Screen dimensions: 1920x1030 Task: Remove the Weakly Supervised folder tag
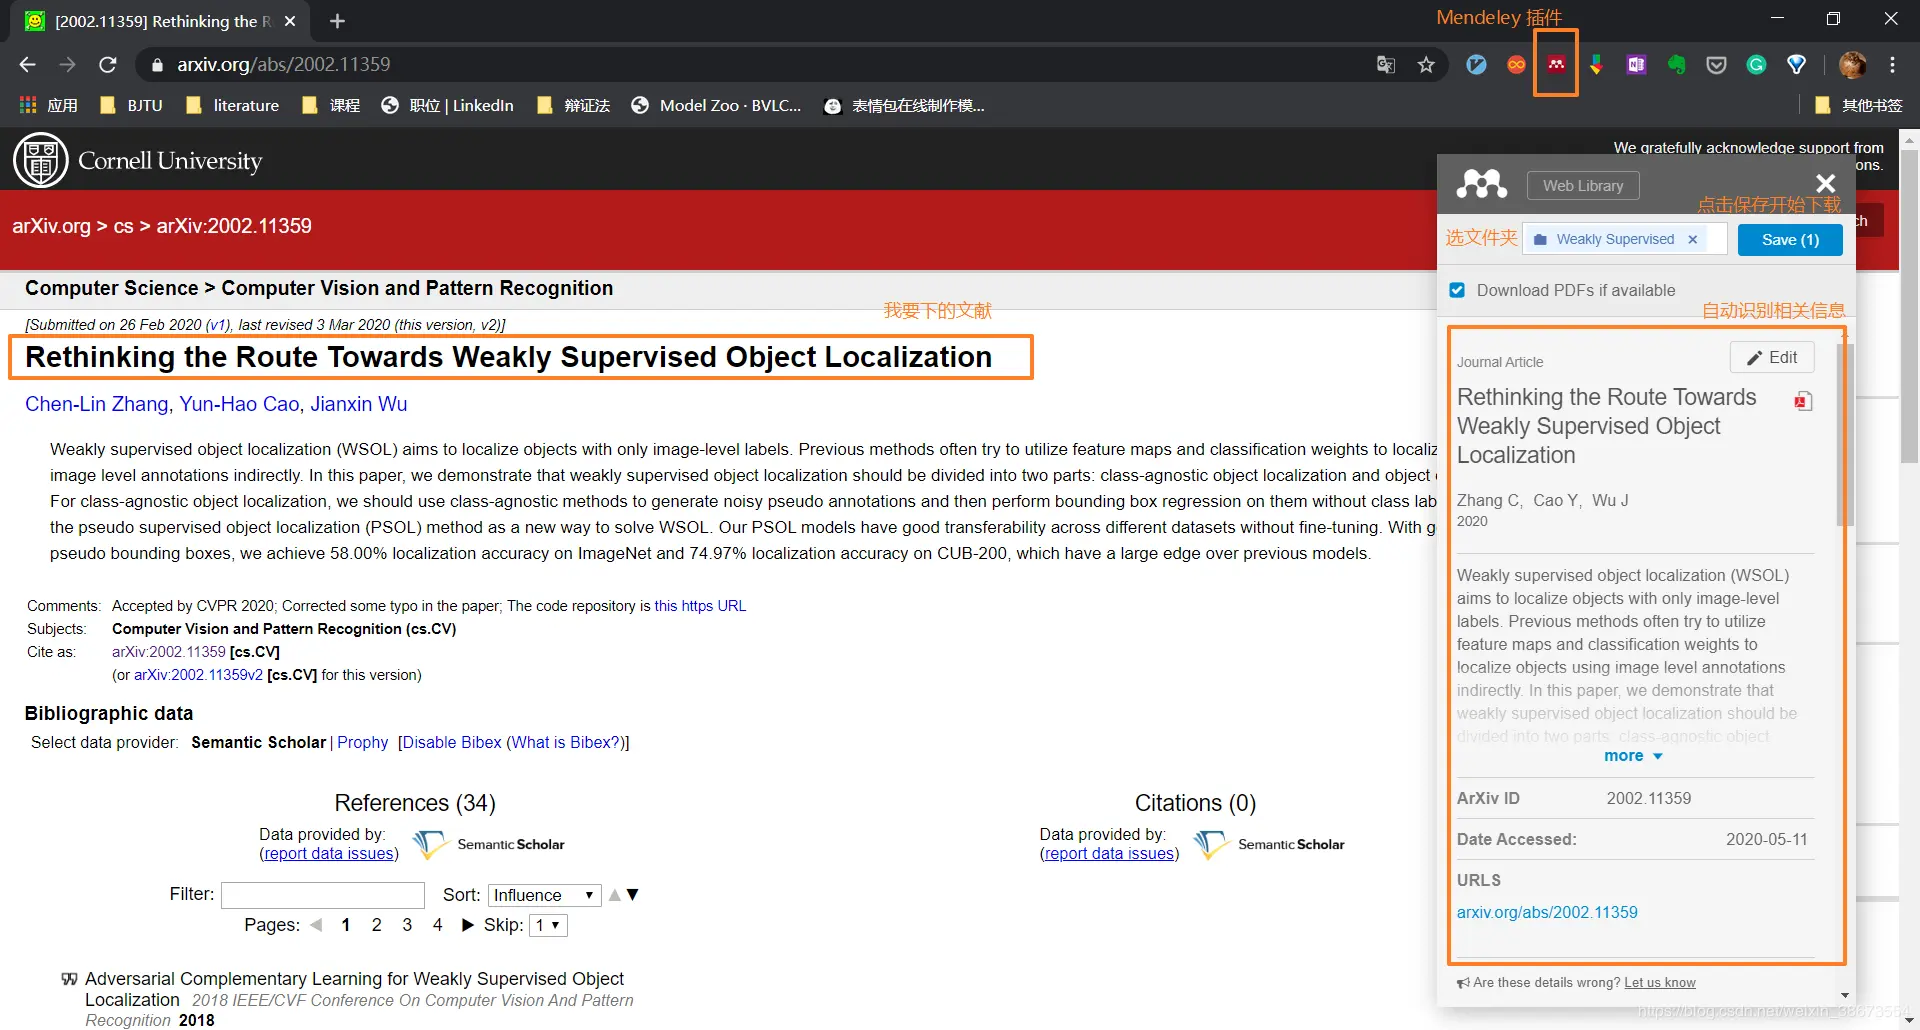tap(1692, 239)
